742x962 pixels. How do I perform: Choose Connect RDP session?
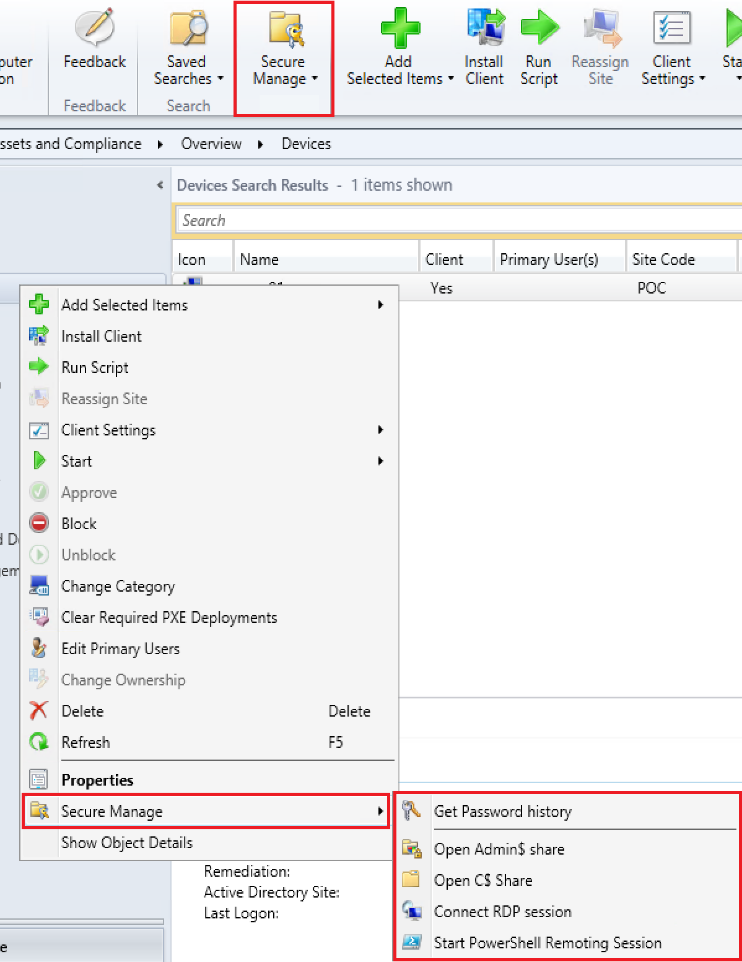click(x=502, y=912)
